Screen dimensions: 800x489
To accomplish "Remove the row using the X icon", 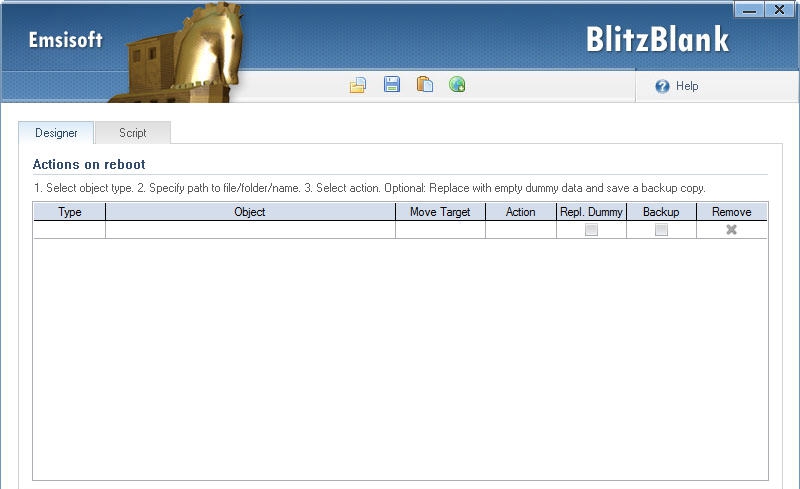I will (732, 230).
